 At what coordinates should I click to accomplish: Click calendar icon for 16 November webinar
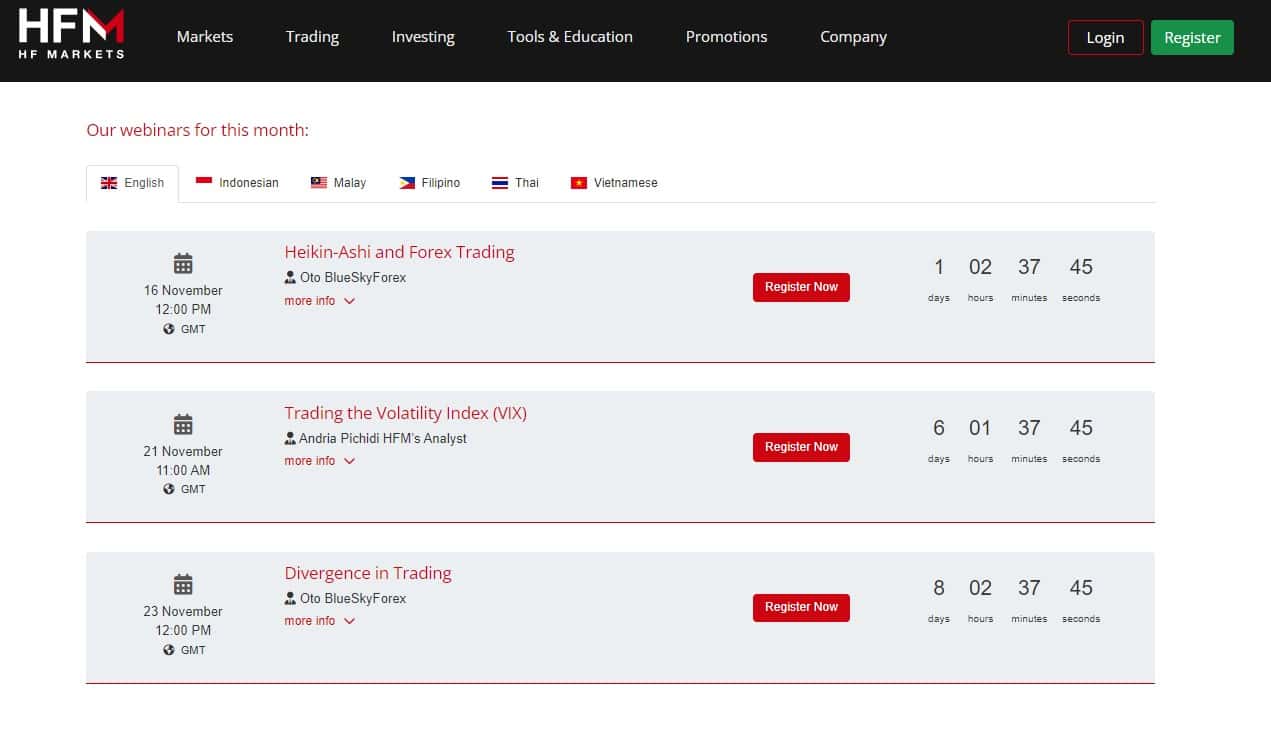[x=183, y=264]
